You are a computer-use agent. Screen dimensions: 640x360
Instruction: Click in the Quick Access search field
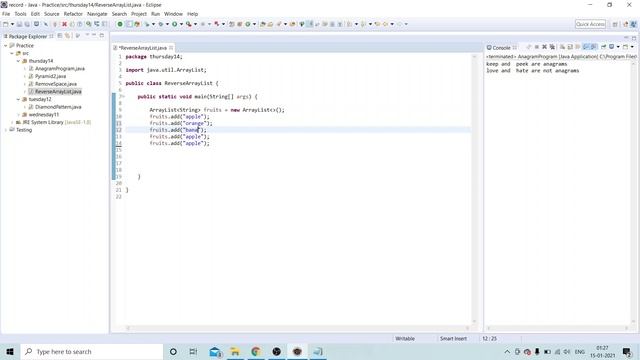tap(590, 24)
